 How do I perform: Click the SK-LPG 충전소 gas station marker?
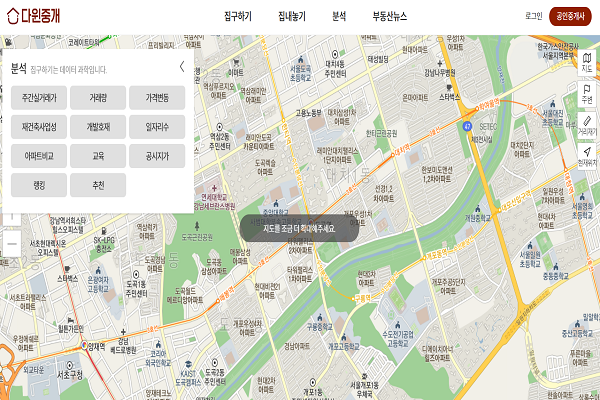click(x=103, y=231)
